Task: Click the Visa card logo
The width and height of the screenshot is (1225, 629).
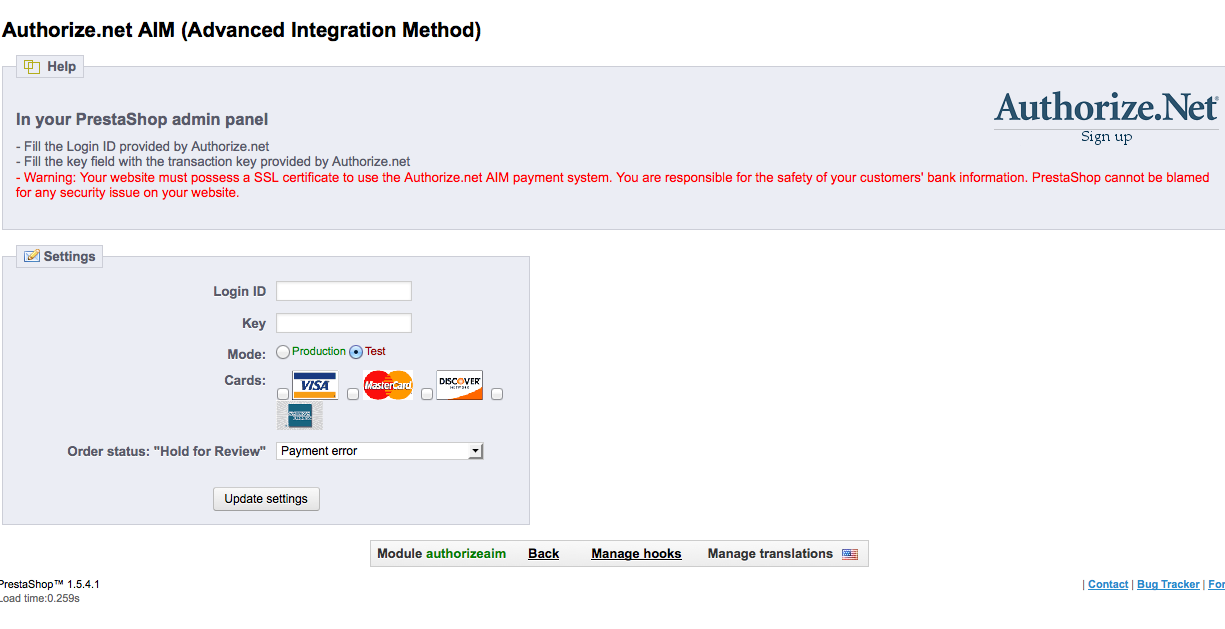Action: point(315,385)
